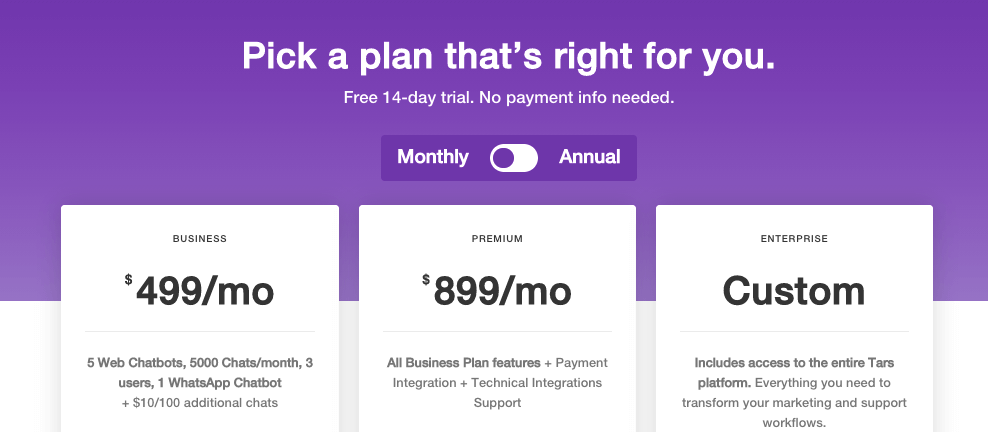Click the "Free 14-day trial" subtitle
Image resolution: width=988 pixels, height=432 pixels.
click(x=508, y=98)
